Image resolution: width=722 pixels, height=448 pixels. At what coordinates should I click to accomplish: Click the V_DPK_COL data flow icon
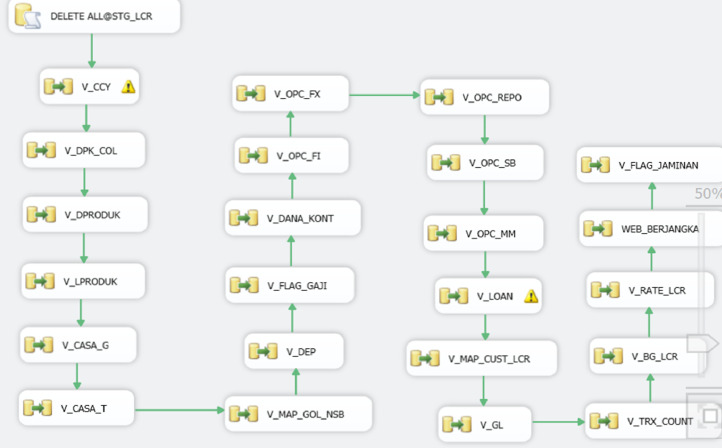41,150
